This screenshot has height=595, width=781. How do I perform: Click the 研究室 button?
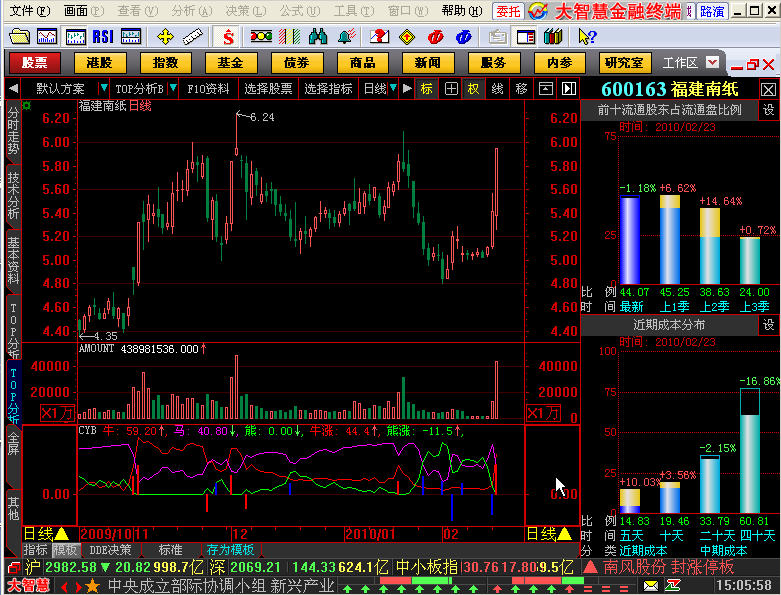[626, 62]
